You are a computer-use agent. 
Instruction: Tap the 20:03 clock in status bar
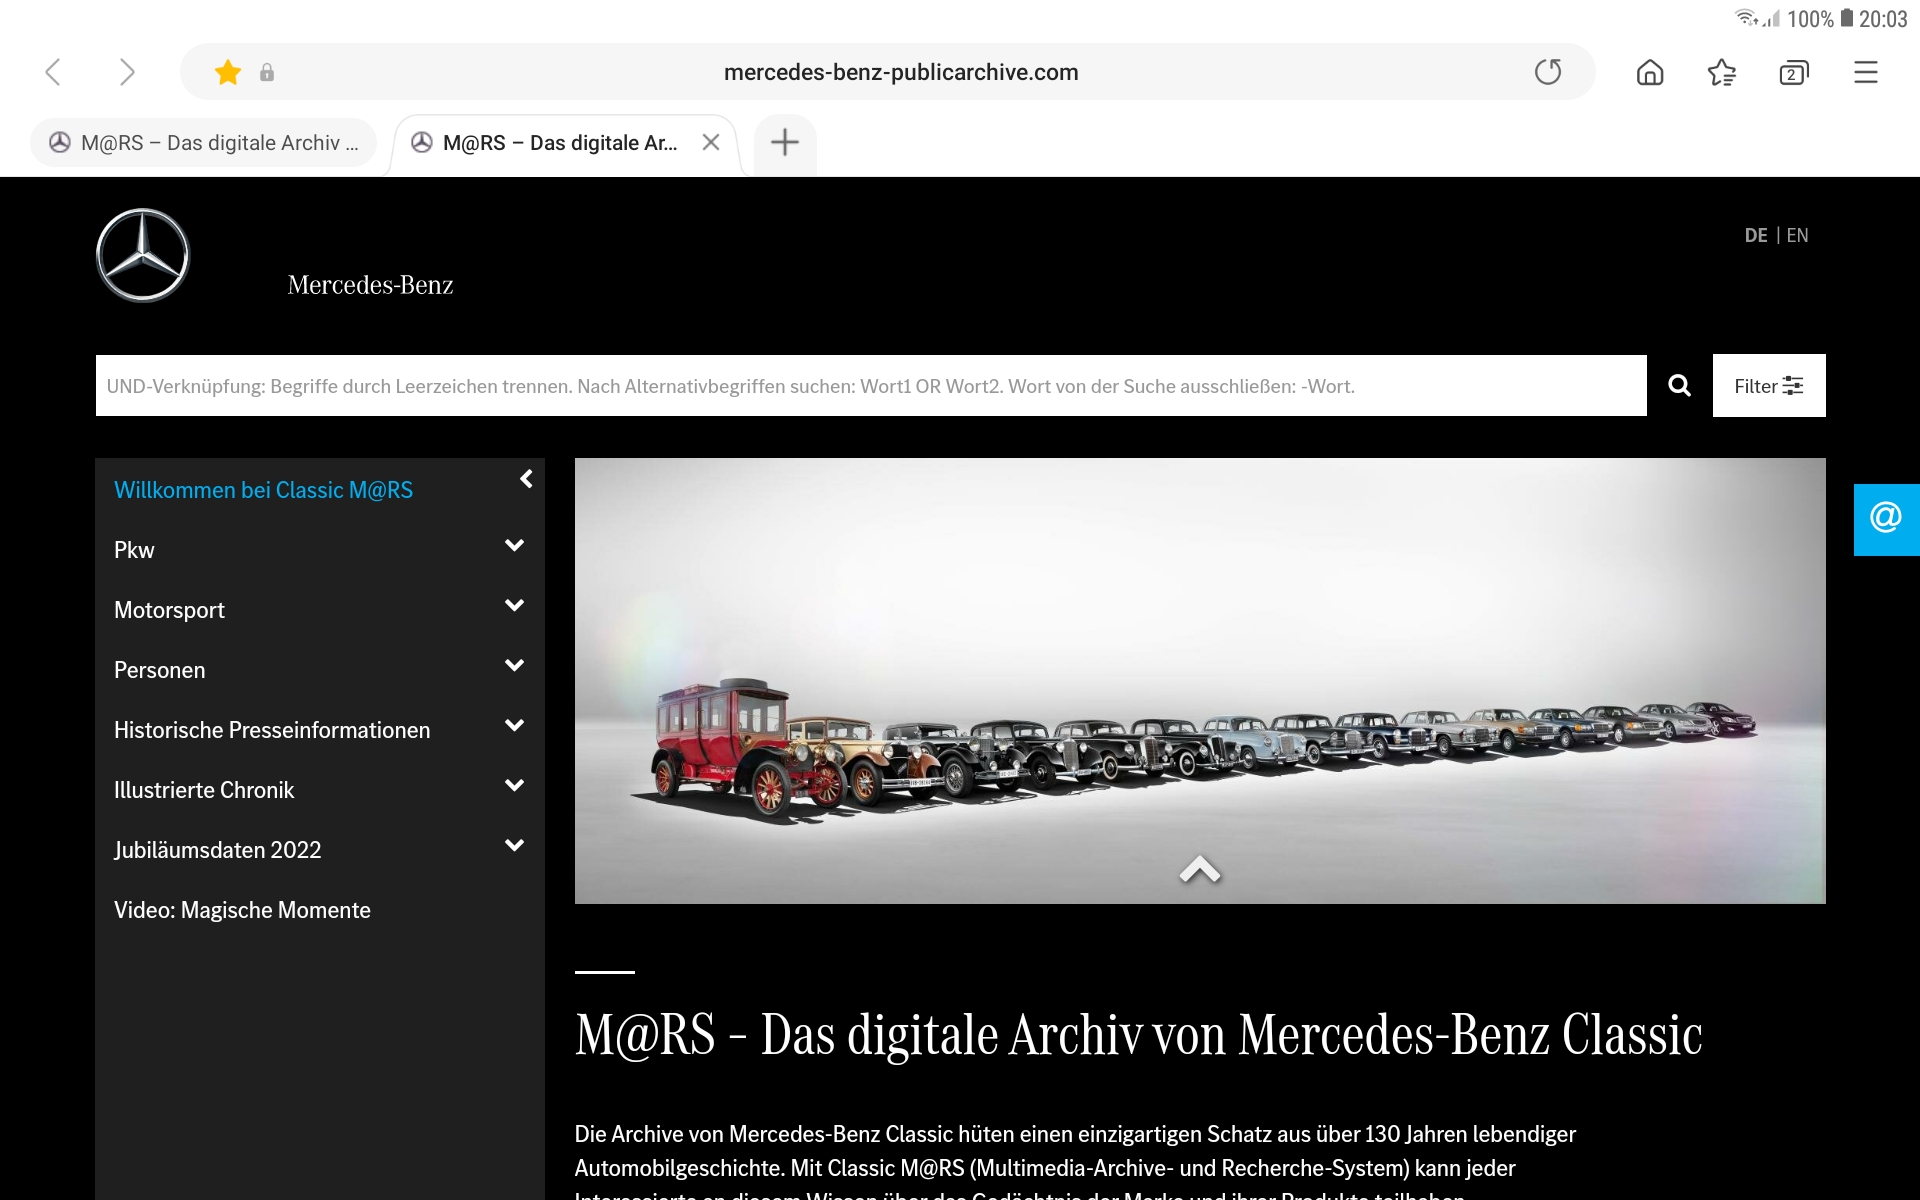[x=1883, y=19]
